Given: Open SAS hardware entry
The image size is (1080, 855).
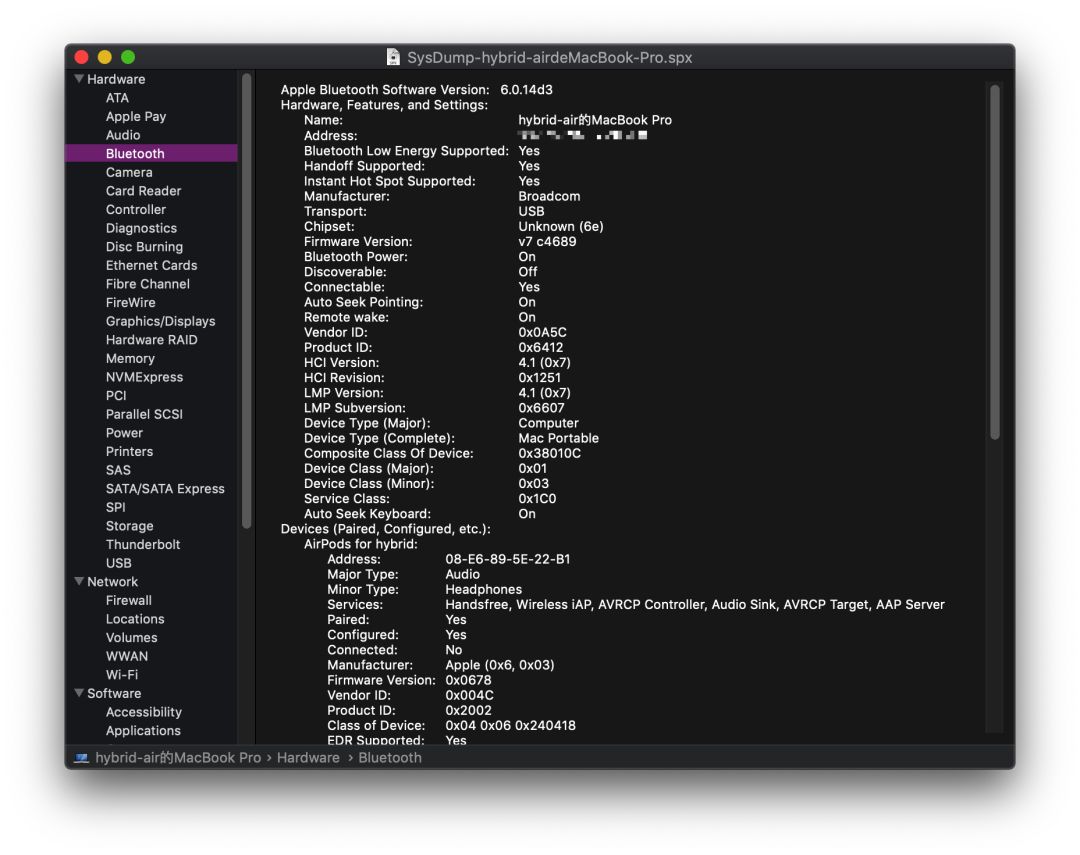Looking at the screenshot, I should click(x=118, y=470).
